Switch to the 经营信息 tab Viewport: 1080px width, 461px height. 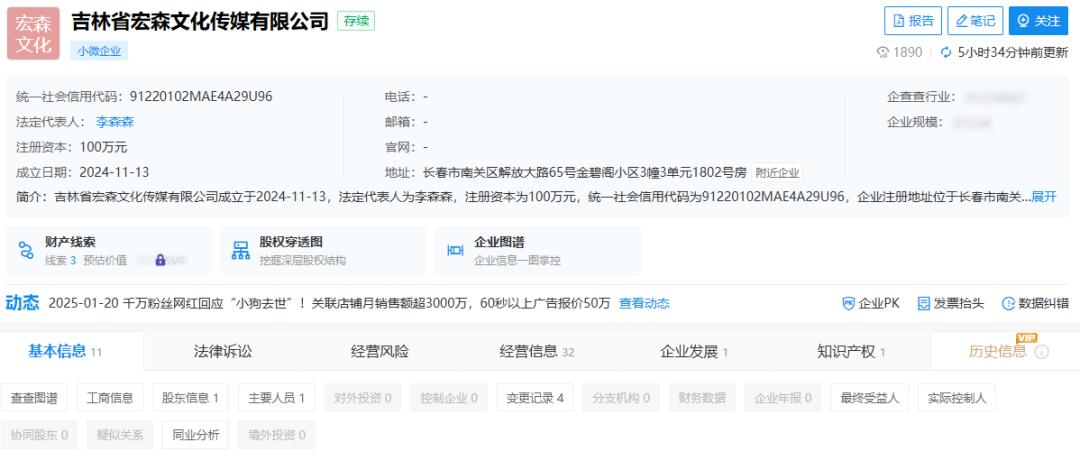[x=537, y=351]
